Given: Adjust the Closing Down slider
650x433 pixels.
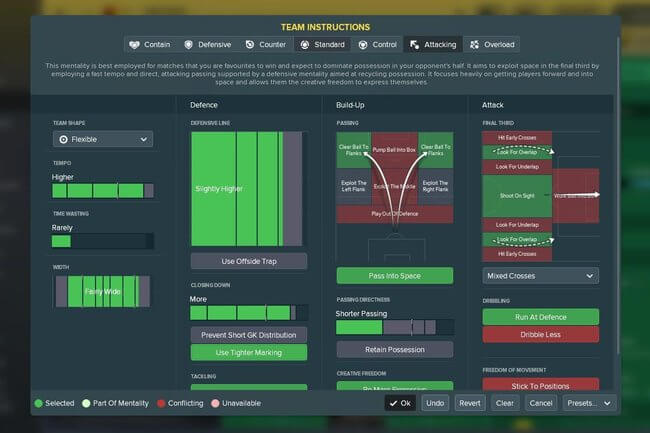Looking at the screenshot, I should click(249, 313).
